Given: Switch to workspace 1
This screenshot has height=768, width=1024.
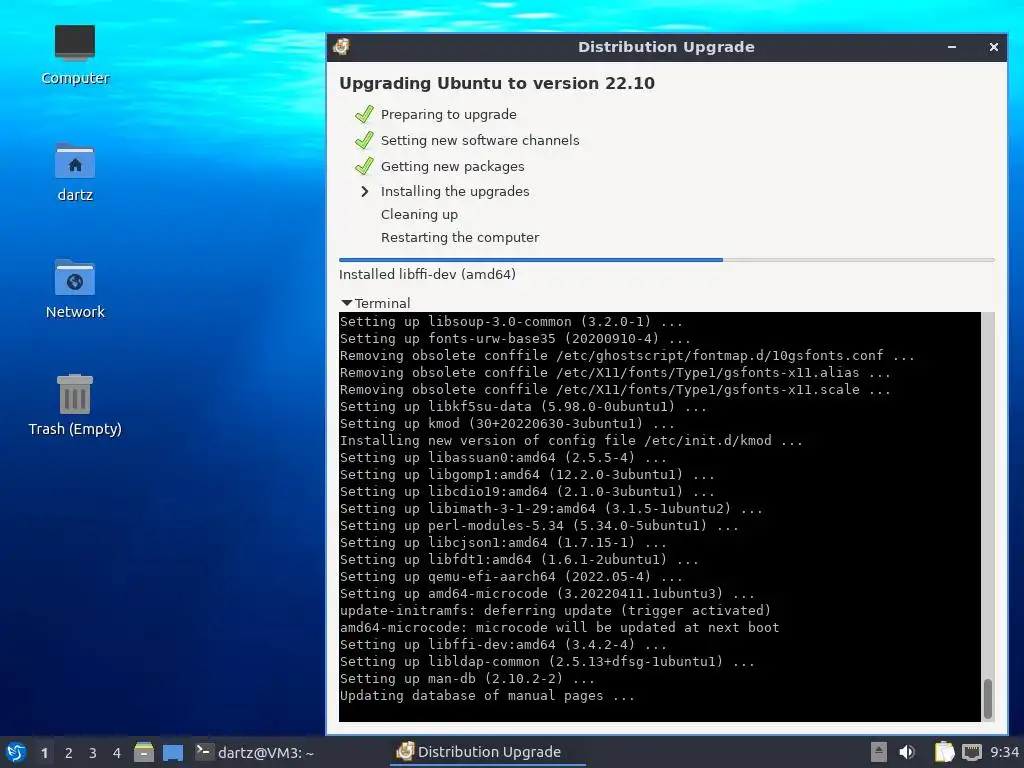Looking at the screenshot, I should point(44,753).
